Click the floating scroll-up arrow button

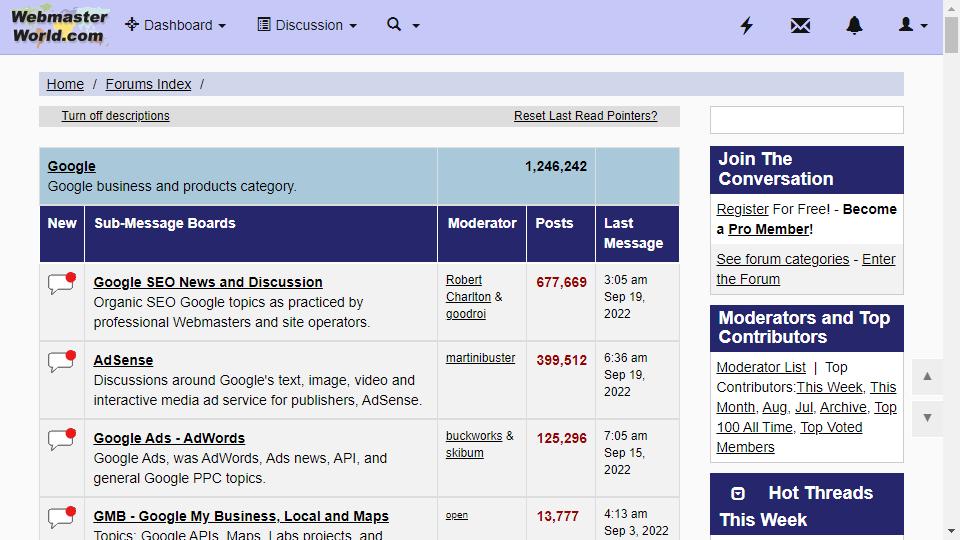pos(927,376)
